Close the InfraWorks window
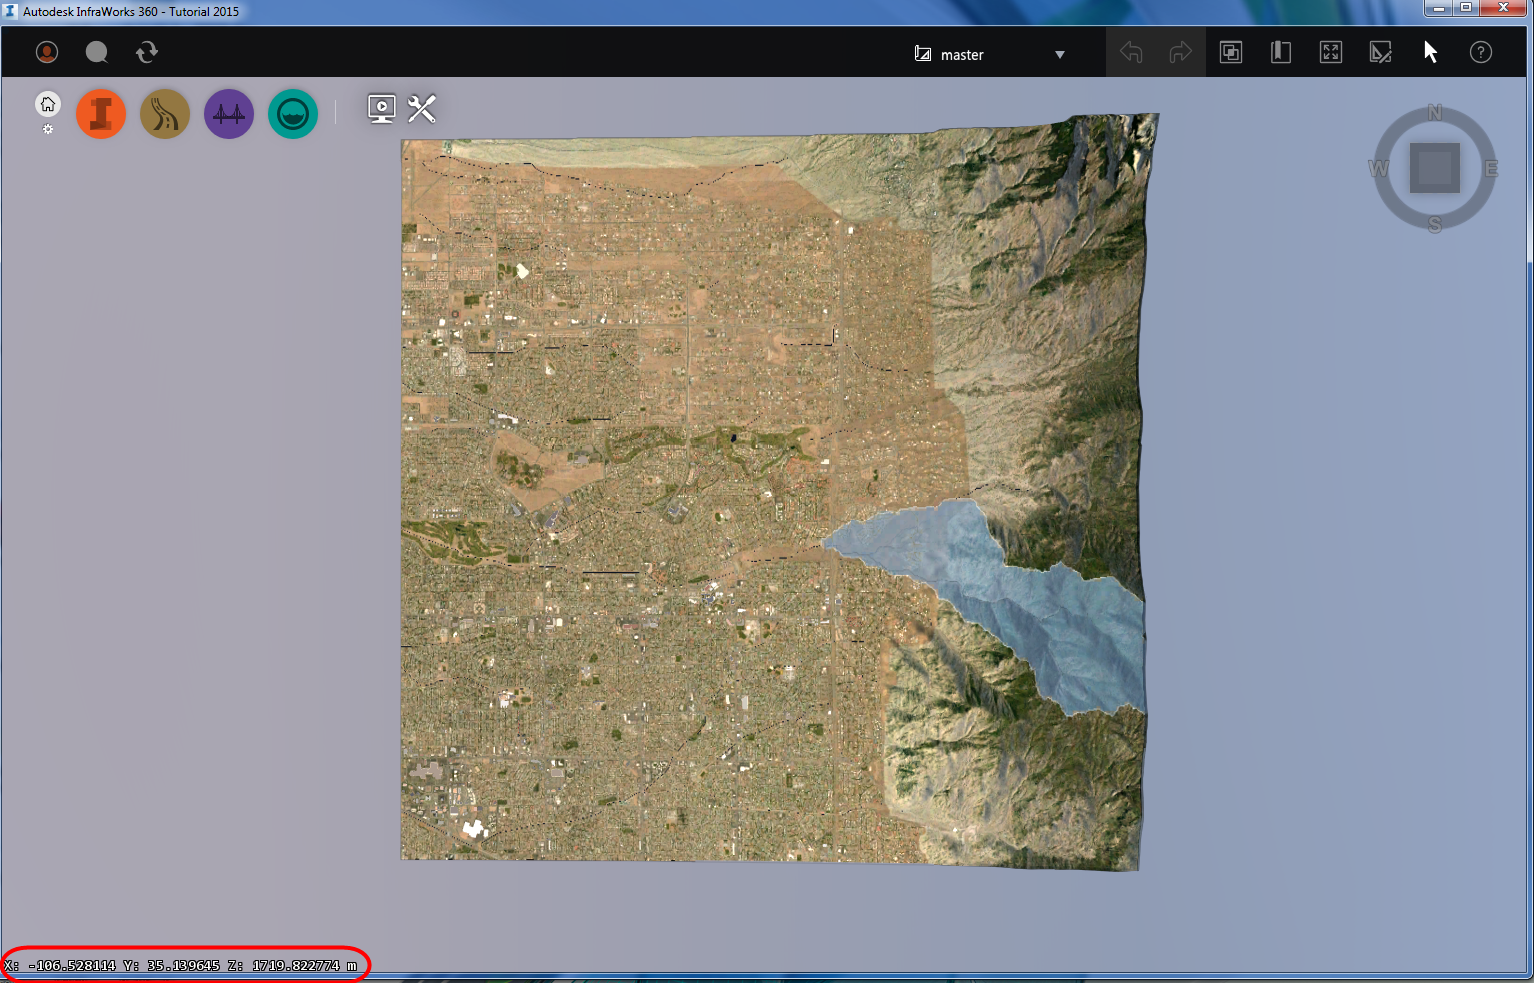This screenshot has width=1534, height=983. click(x=1503, y=8)
